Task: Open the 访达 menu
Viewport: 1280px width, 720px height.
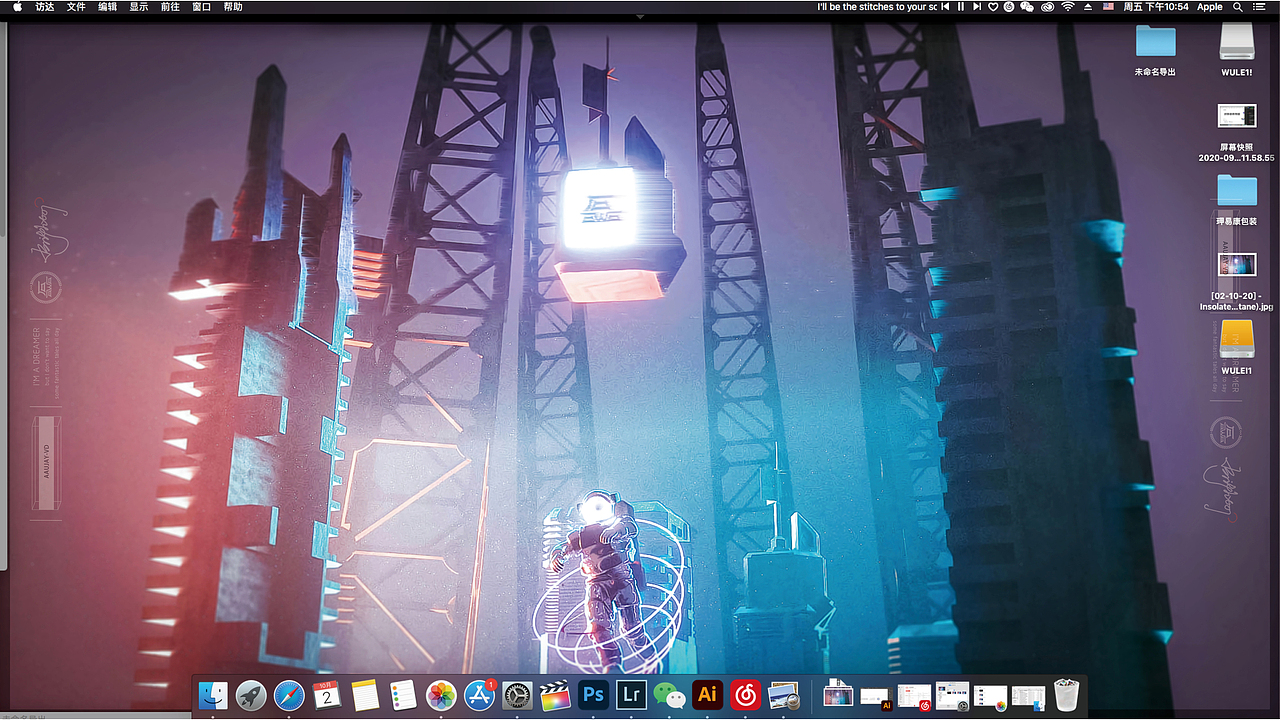Action: tap(45, 7)
